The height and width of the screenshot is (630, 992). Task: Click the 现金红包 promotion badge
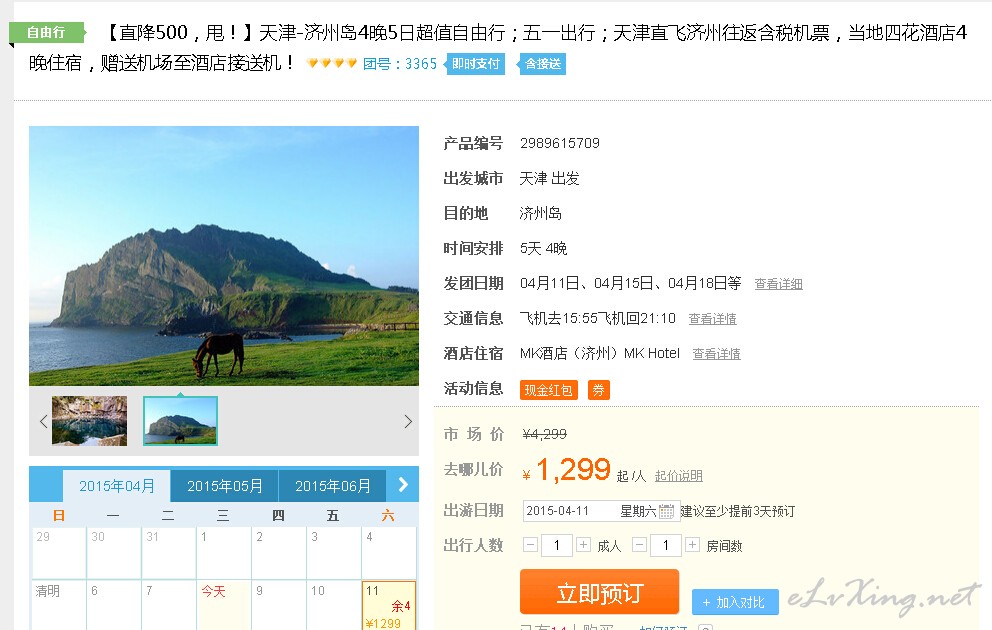point(549,390)
